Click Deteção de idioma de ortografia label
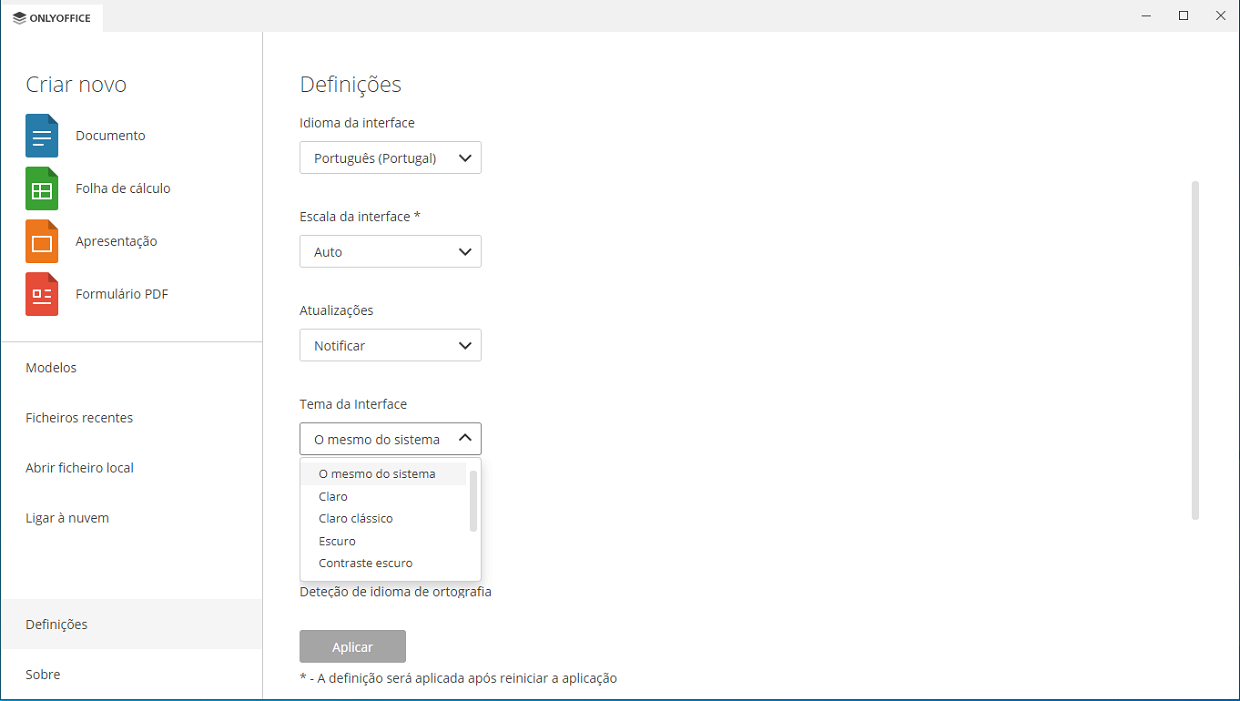1240x701 pixels. (395, 591)
